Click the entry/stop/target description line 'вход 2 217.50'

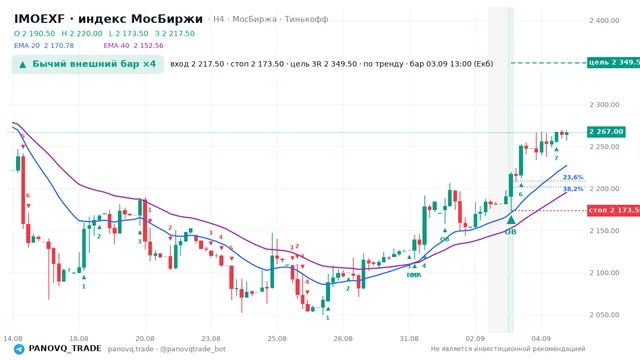click(331, 64)
